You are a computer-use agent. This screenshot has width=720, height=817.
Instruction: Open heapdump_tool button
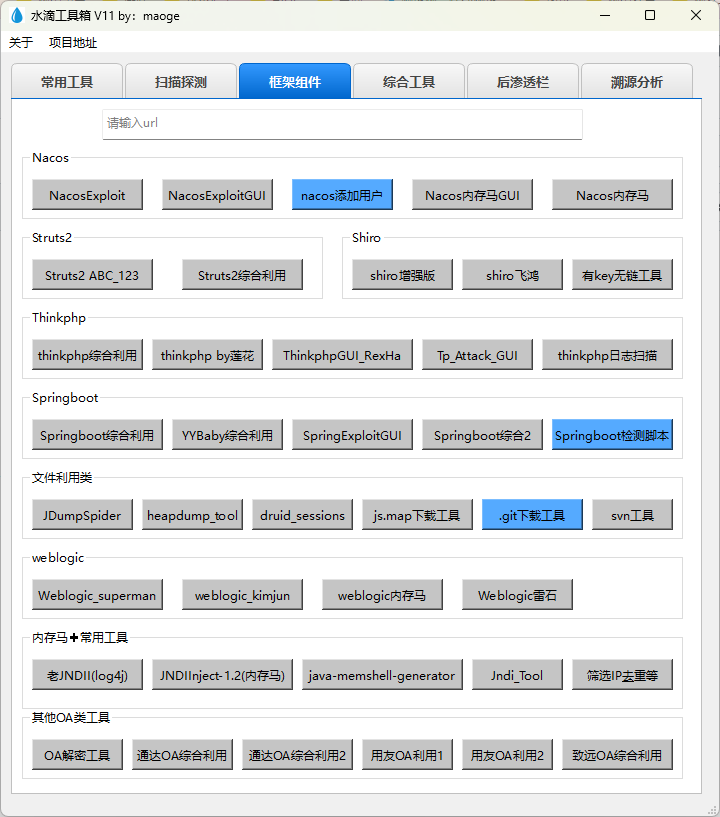click(192, 515)
